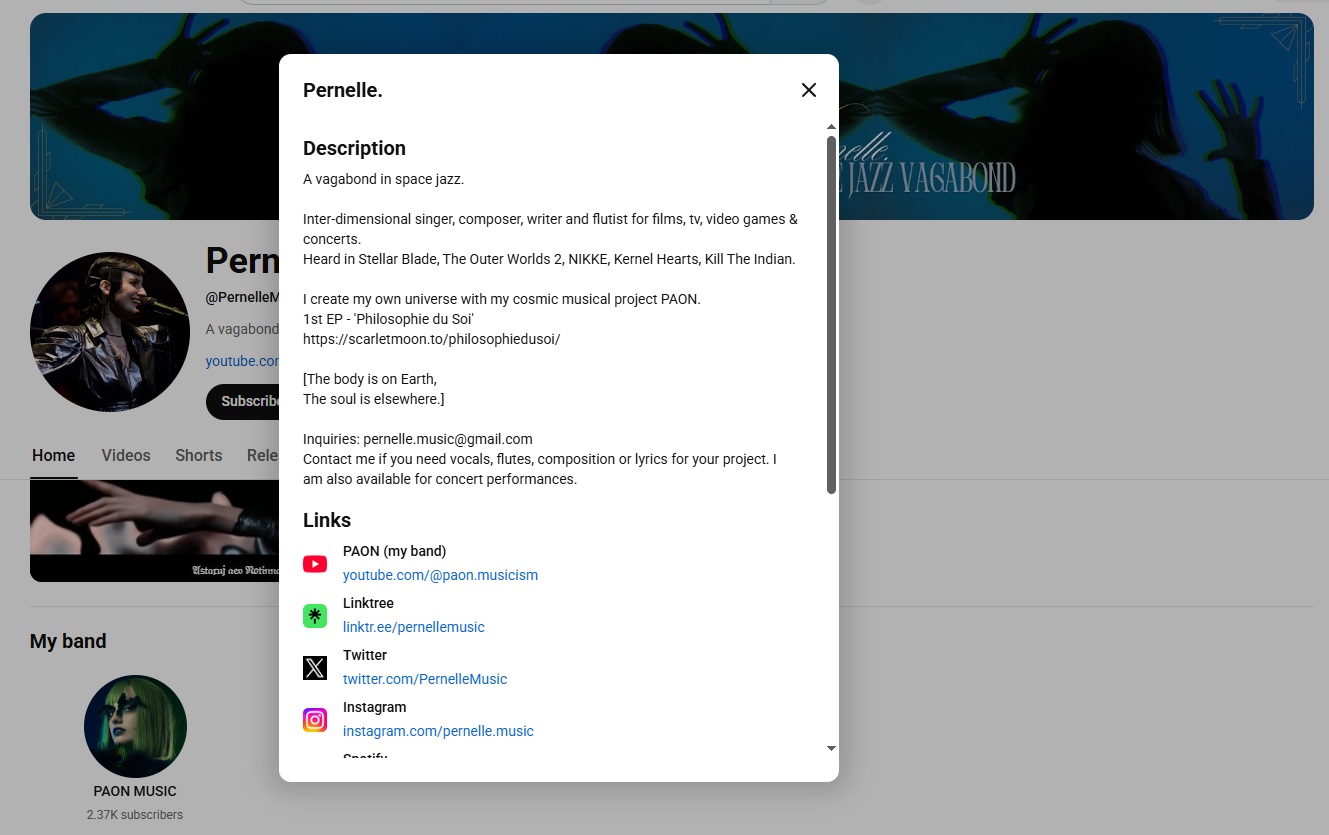This screenshot has height=835, width=1329.
Task: Open the youtube.com/@paon.musicism link
Action: (440, 575)
